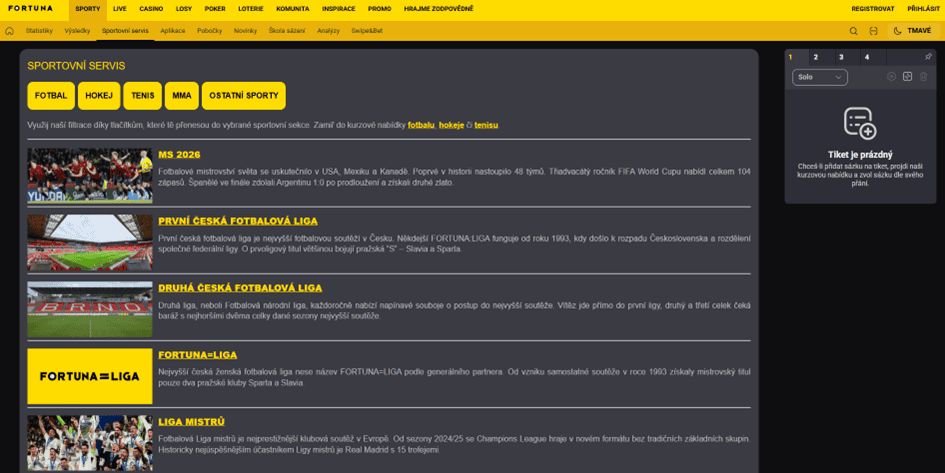Click the empty ticket plus icon
Screen dimensions: 945x473
pyautogui.click(x=860, y=124)
